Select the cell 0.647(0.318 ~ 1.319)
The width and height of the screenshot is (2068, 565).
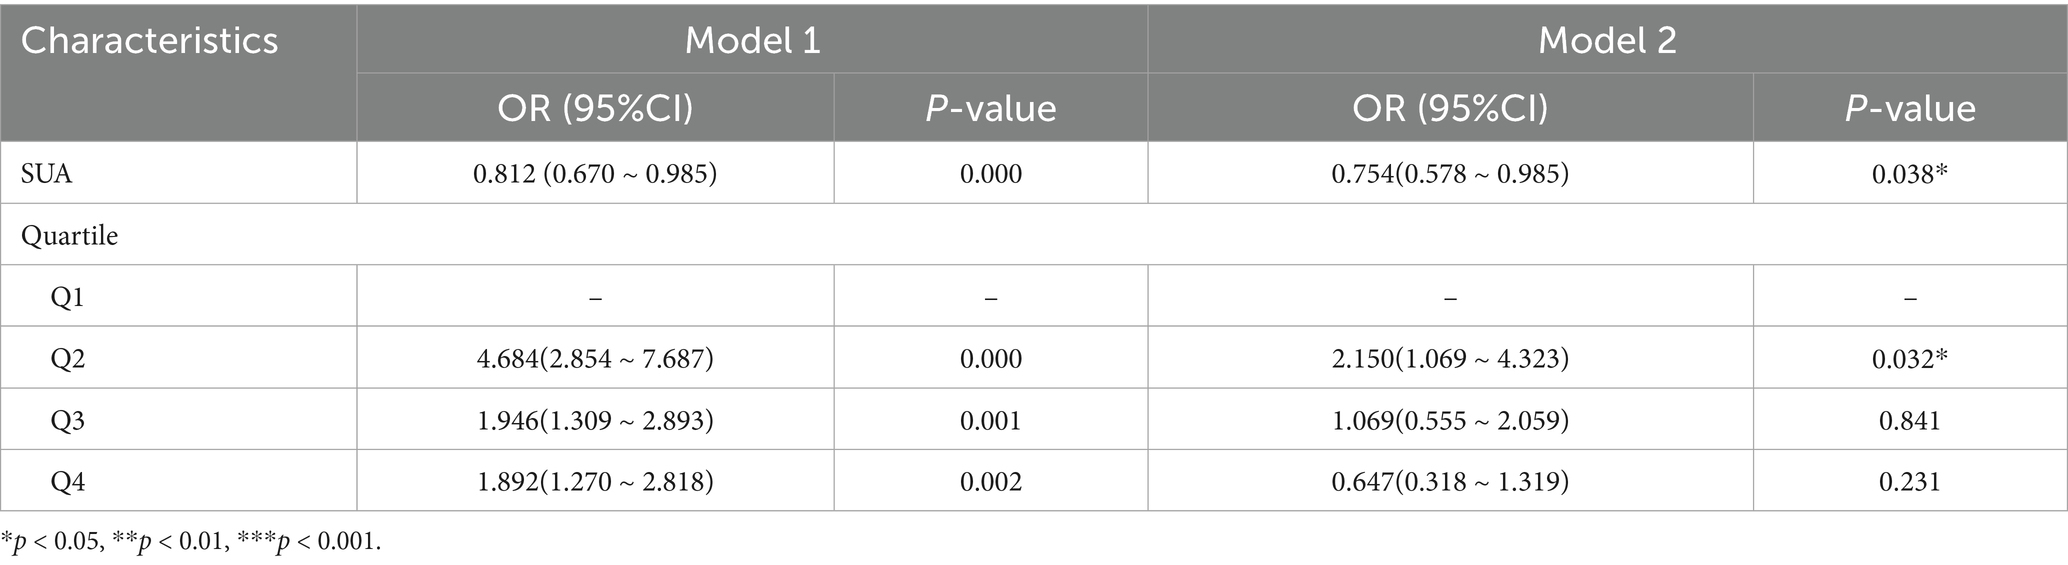click(x=1449, y=482)
